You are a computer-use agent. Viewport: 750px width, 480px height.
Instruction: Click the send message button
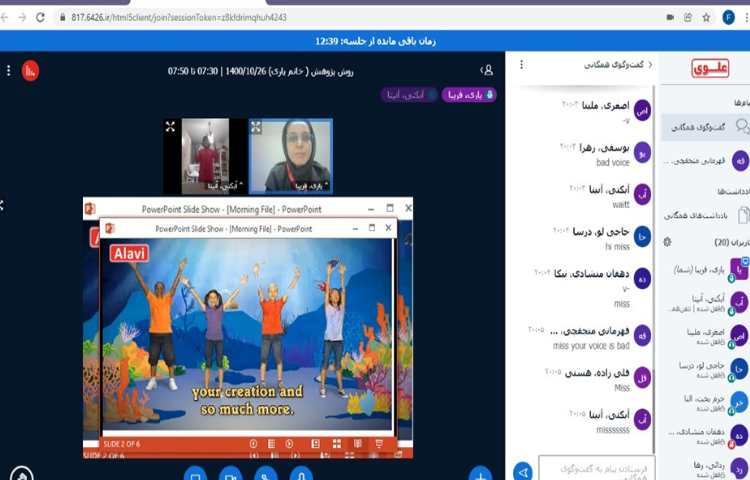(x=523, y=471)
